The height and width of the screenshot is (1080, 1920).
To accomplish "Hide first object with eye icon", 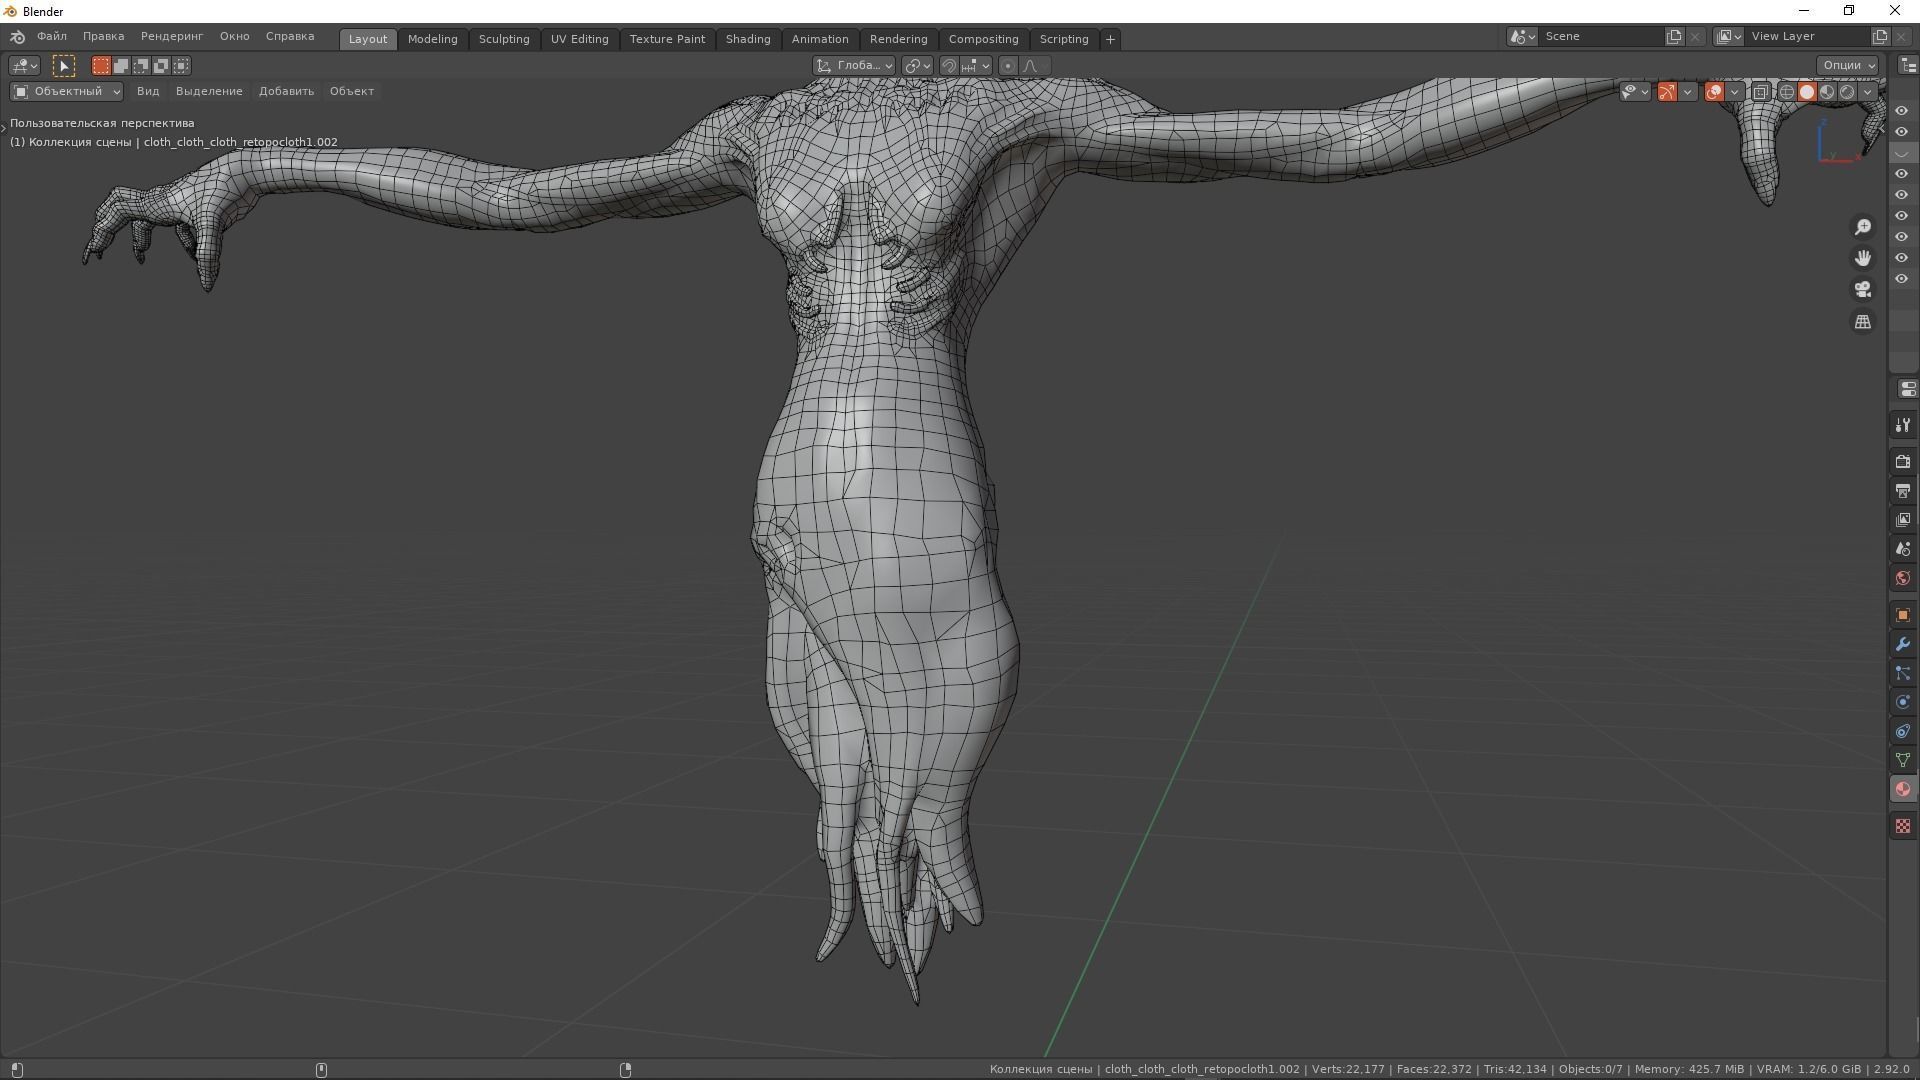I will click(x=1901, y=111).
